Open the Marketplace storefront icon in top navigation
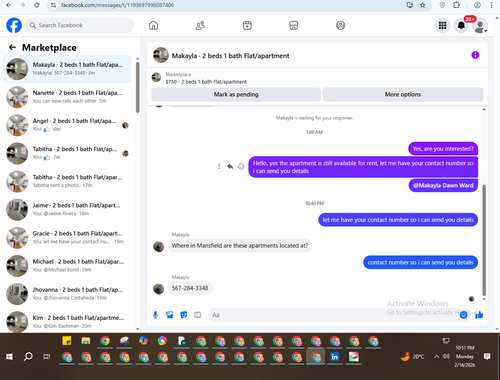The height and width of the screenshot is (380, 500). click(294, 25)
